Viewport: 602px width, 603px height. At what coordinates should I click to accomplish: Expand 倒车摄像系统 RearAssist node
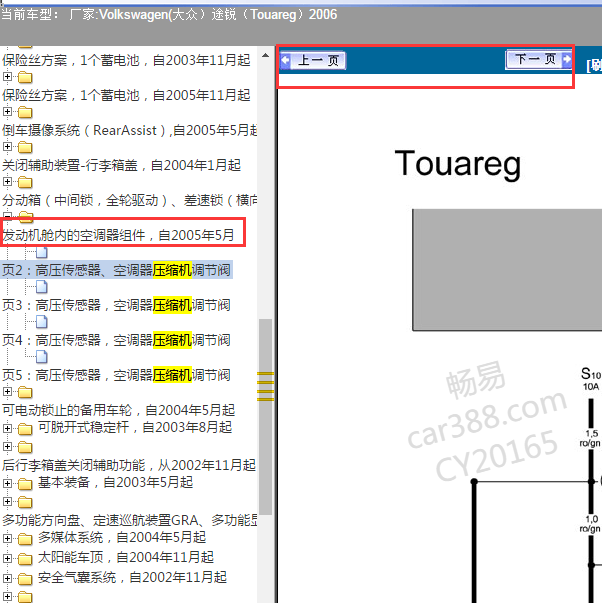[x=7, y=112]
